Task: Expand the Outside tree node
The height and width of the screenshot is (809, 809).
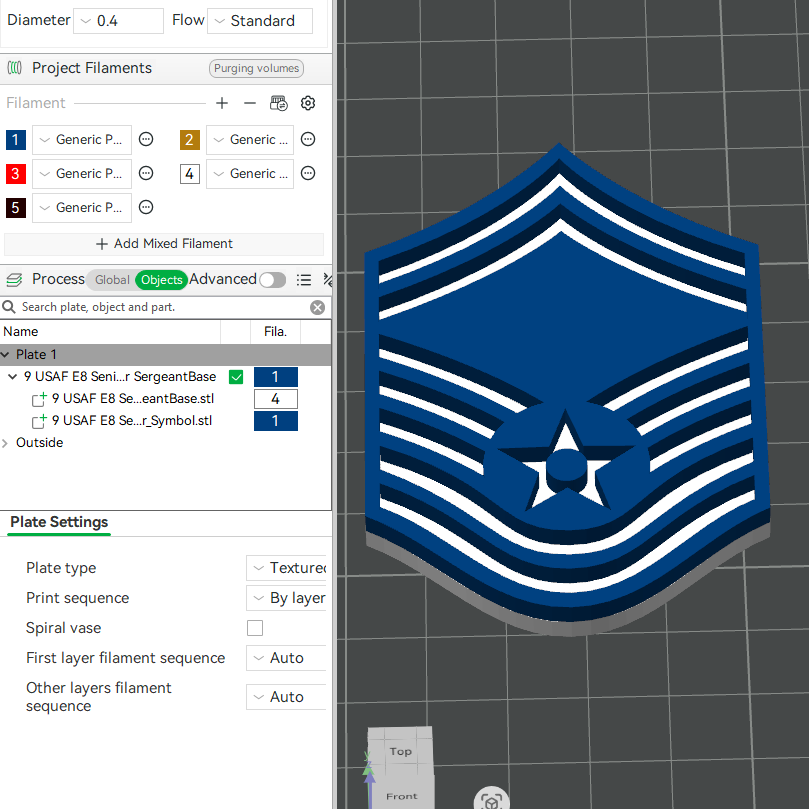Action: pyautogui.click(x=5, y=443)
